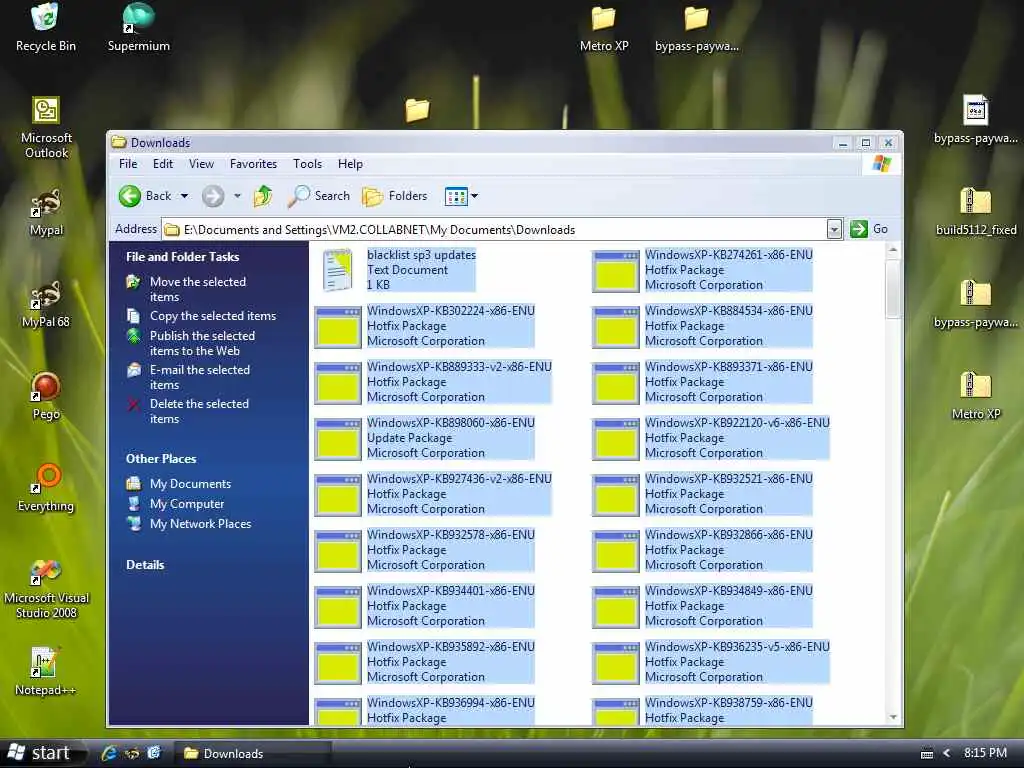The width and height of the screenshot is (1024, 768).
Task: Expand the Address bar dropdown
Action: click(x=834, y=229)
